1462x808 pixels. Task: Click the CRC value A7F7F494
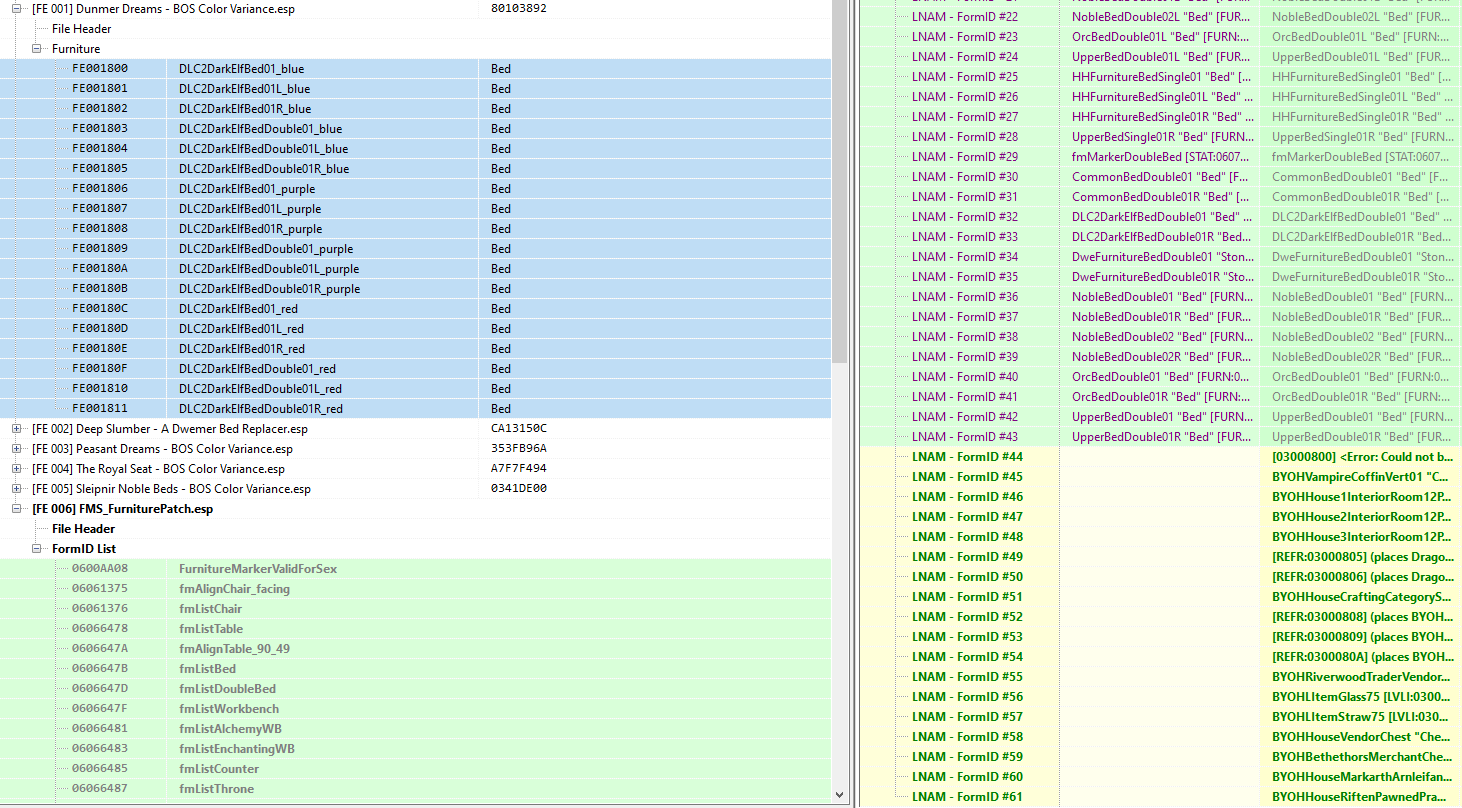point(519,469)
